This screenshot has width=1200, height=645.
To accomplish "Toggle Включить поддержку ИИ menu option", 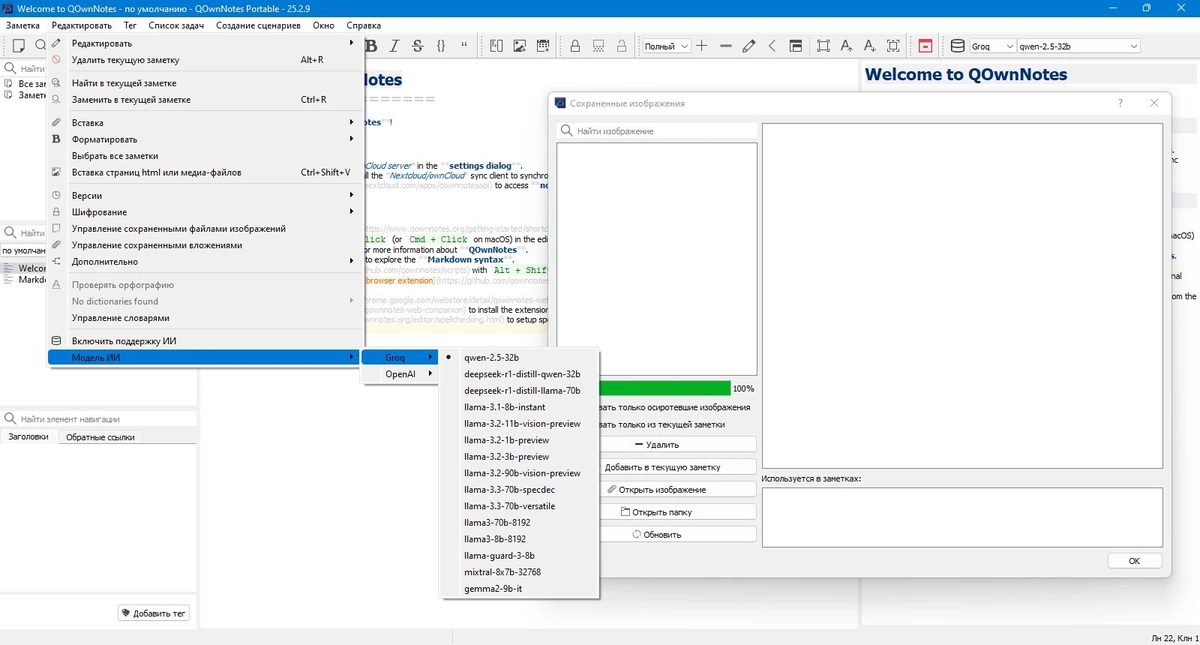I will click(205, 341).
